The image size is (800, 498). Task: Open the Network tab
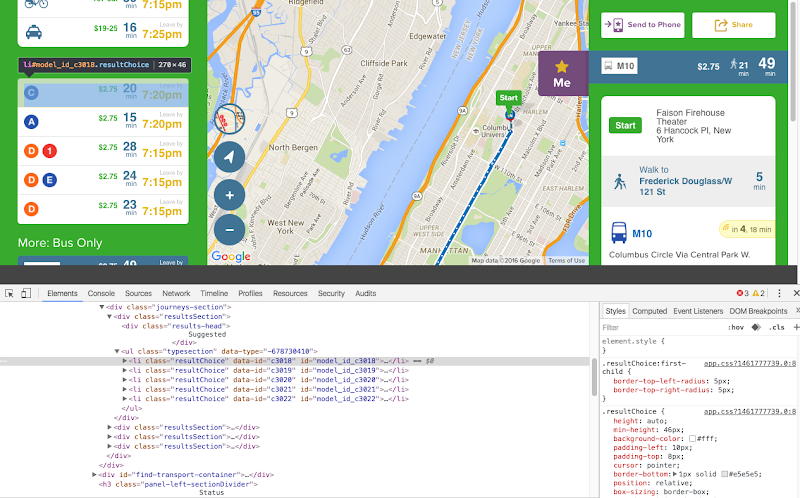pyautogui.click(x=176, y=293)
